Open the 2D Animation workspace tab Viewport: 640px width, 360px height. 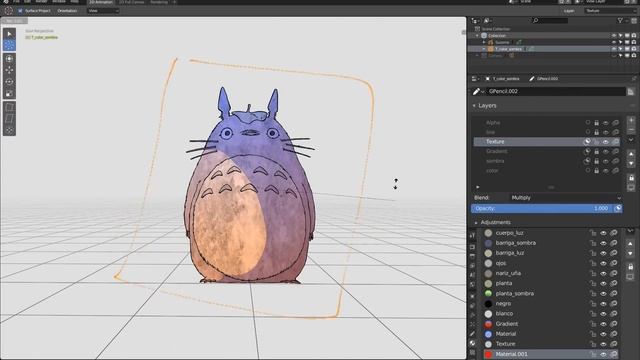click(x=101, y=2)
